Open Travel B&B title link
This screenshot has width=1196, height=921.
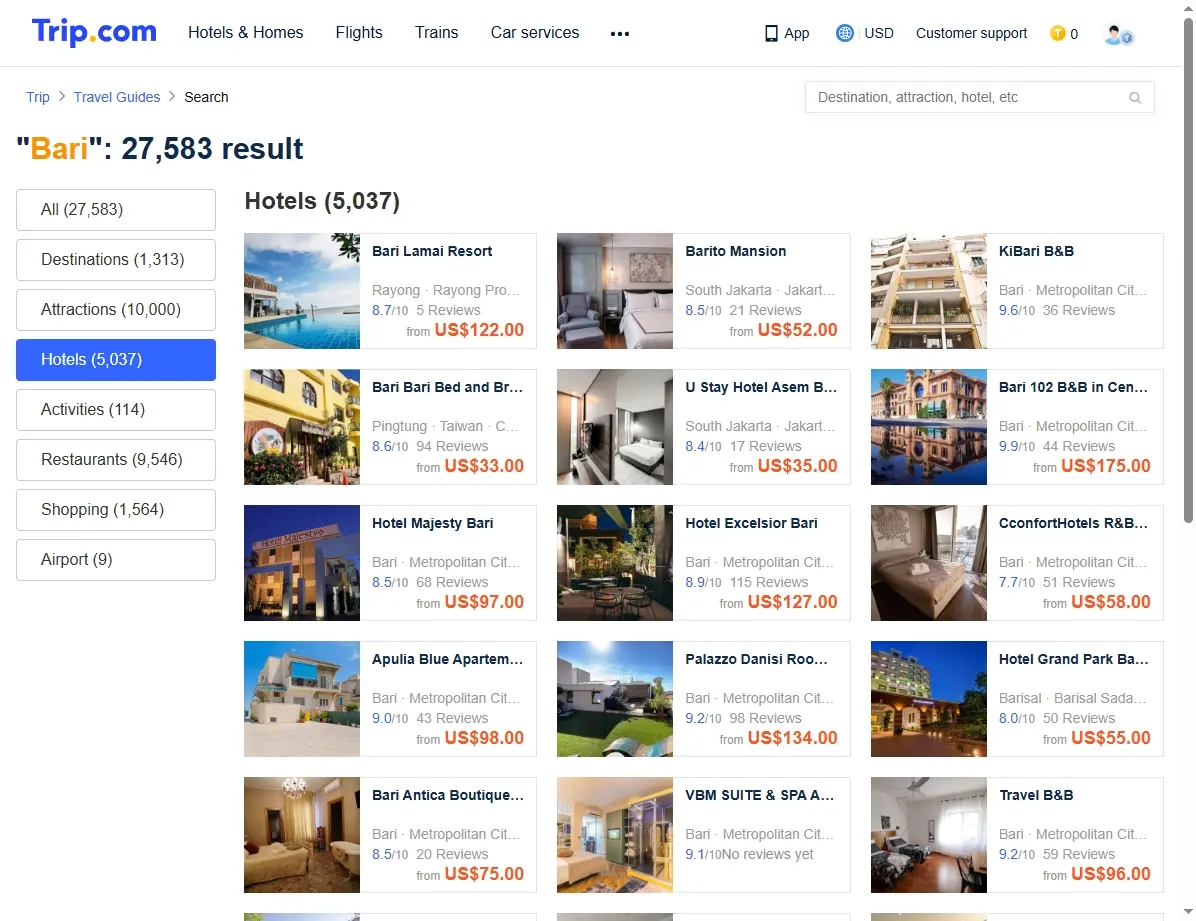1036,795
